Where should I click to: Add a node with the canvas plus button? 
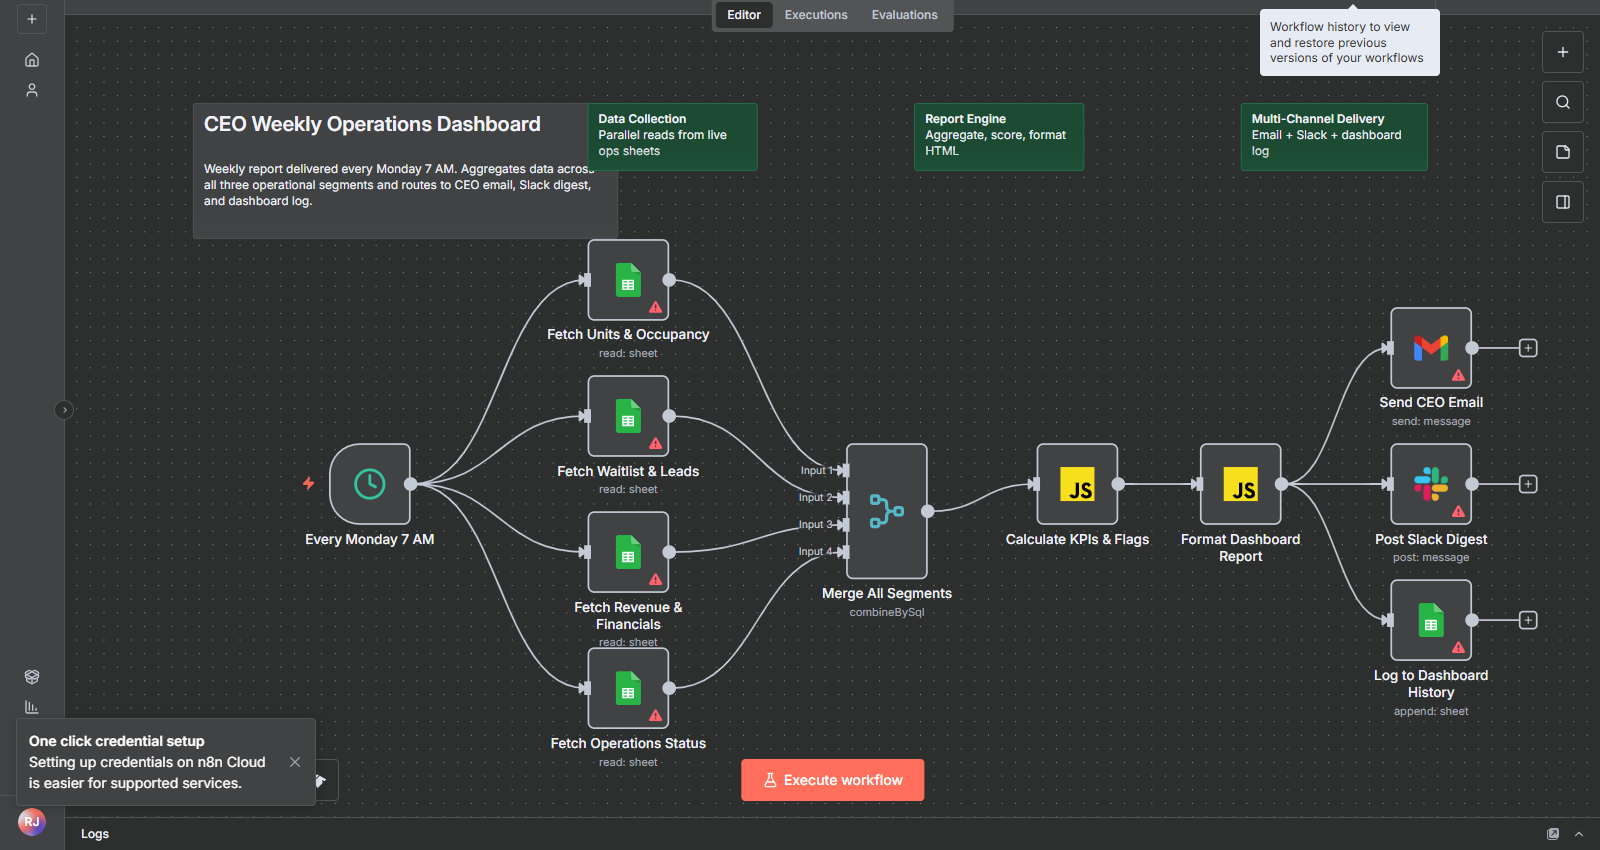click(1563, 52)
